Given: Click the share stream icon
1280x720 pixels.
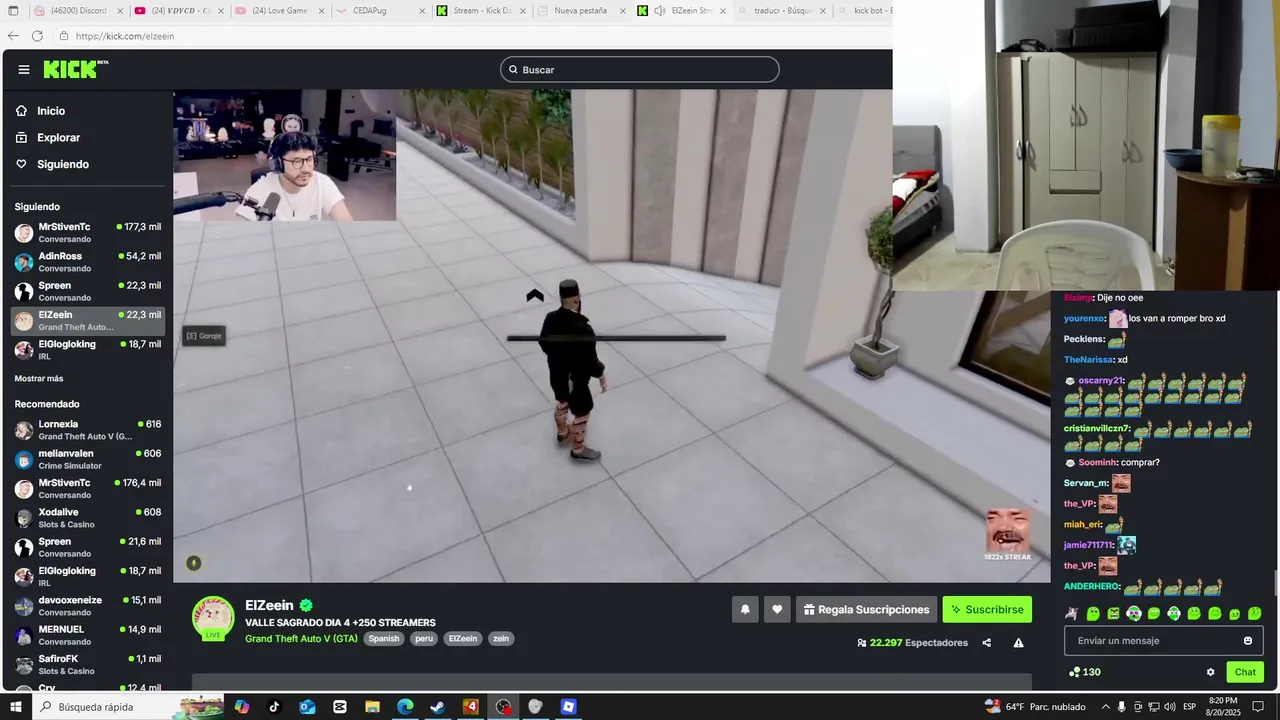Looking at the screenshot, I should 986,643.
